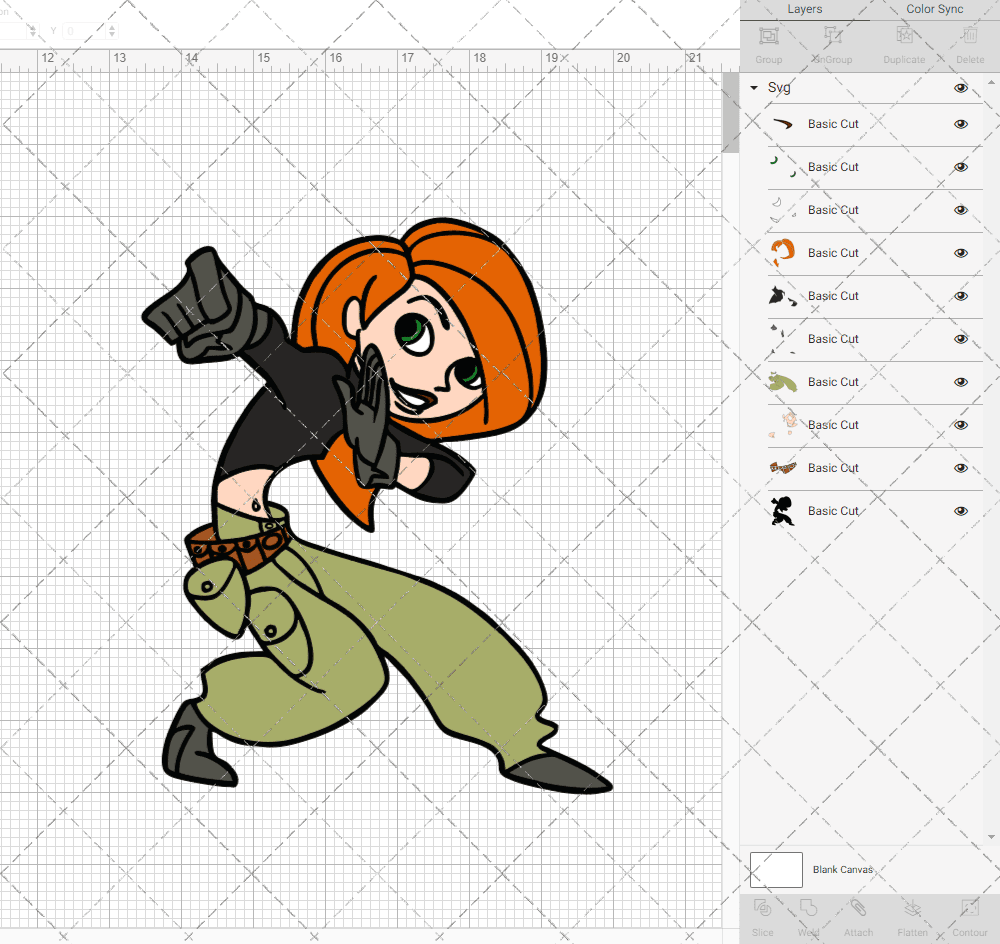This screenshot has width=1000, height=944.
Task: Hide the orange hair Basic Cut layer
Action: pyautogui.click(x=961, y=253)
